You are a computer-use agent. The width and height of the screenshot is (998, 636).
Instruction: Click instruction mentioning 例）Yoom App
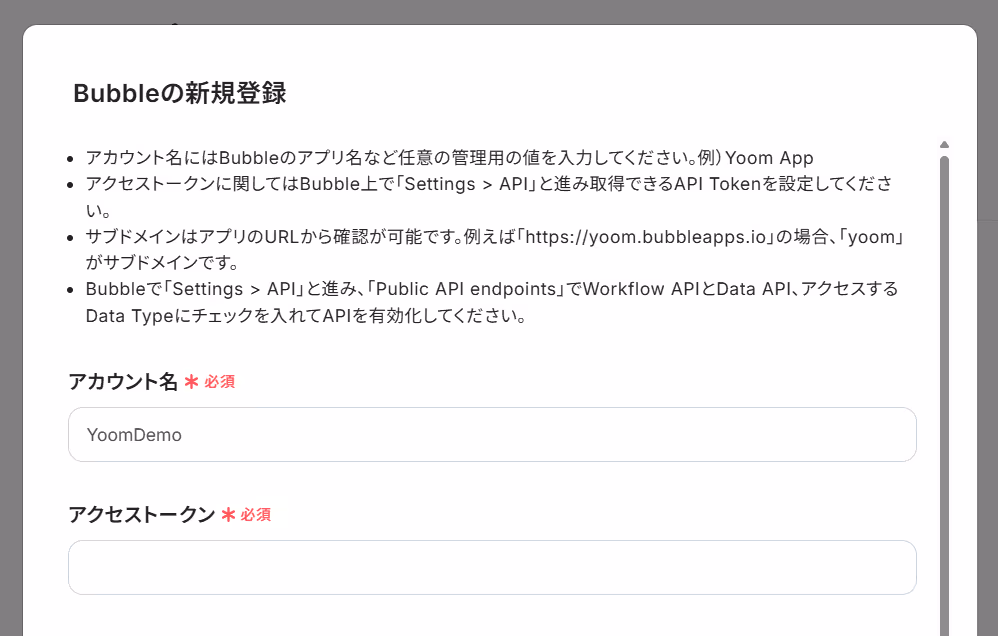coord(449,158)
